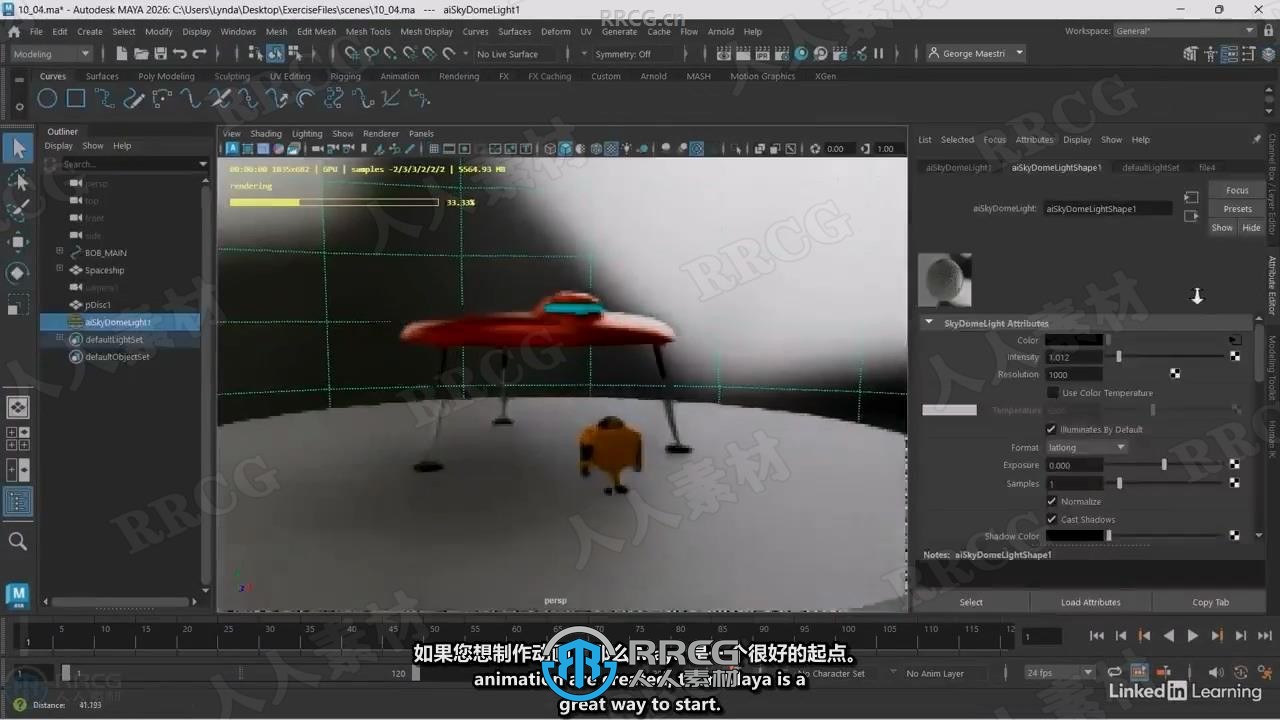The height and width of the screenshot is (720, 1280).
Task: Switch to the Poly Modeling shelf tab
Action: [166, 76]
